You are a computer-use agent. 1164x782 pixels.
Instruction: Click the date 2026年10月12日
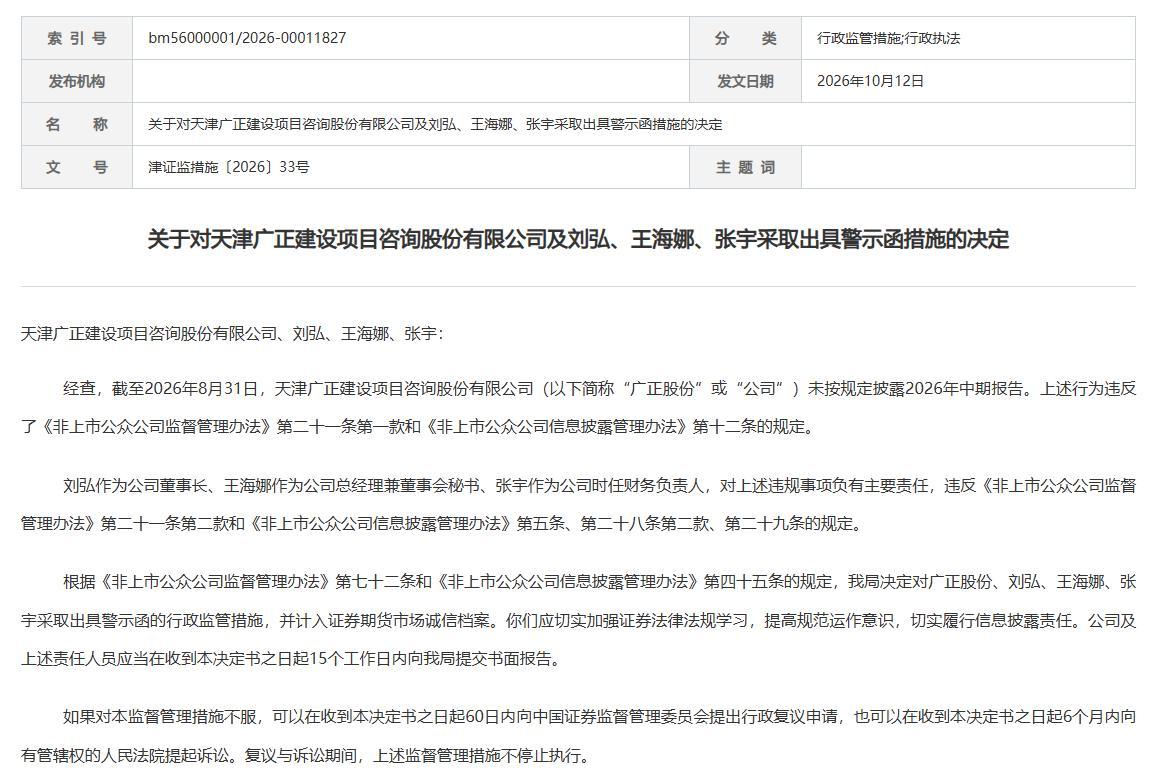(x=870, y=81)
